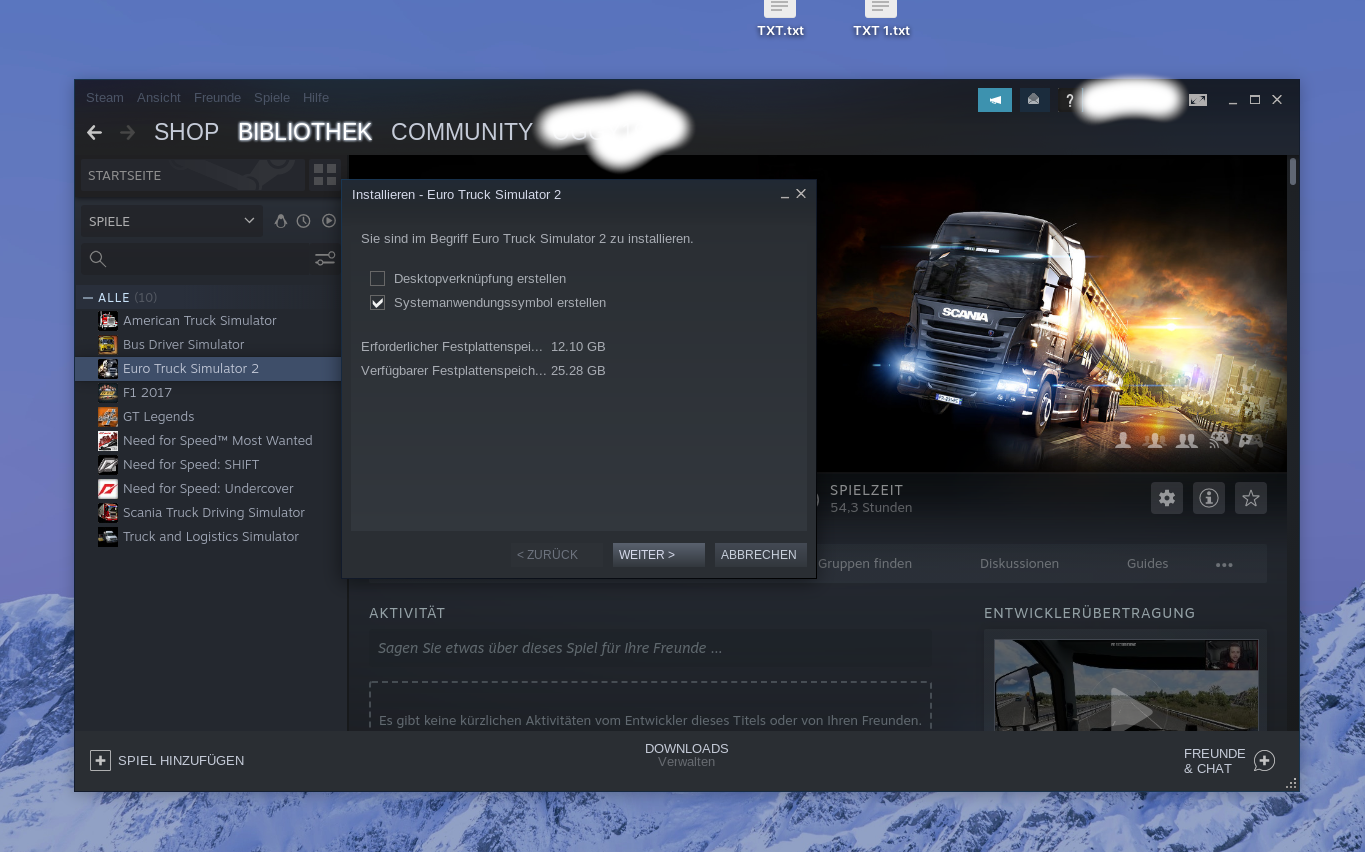
Task: Click the plus icon beside Spiel hinzufügen
Action: 100,761
